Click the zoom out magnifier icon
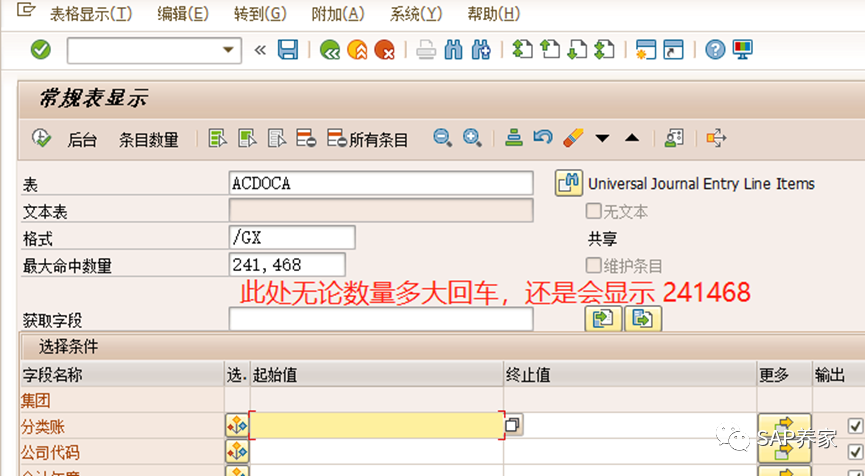 (x=442, y=137)
